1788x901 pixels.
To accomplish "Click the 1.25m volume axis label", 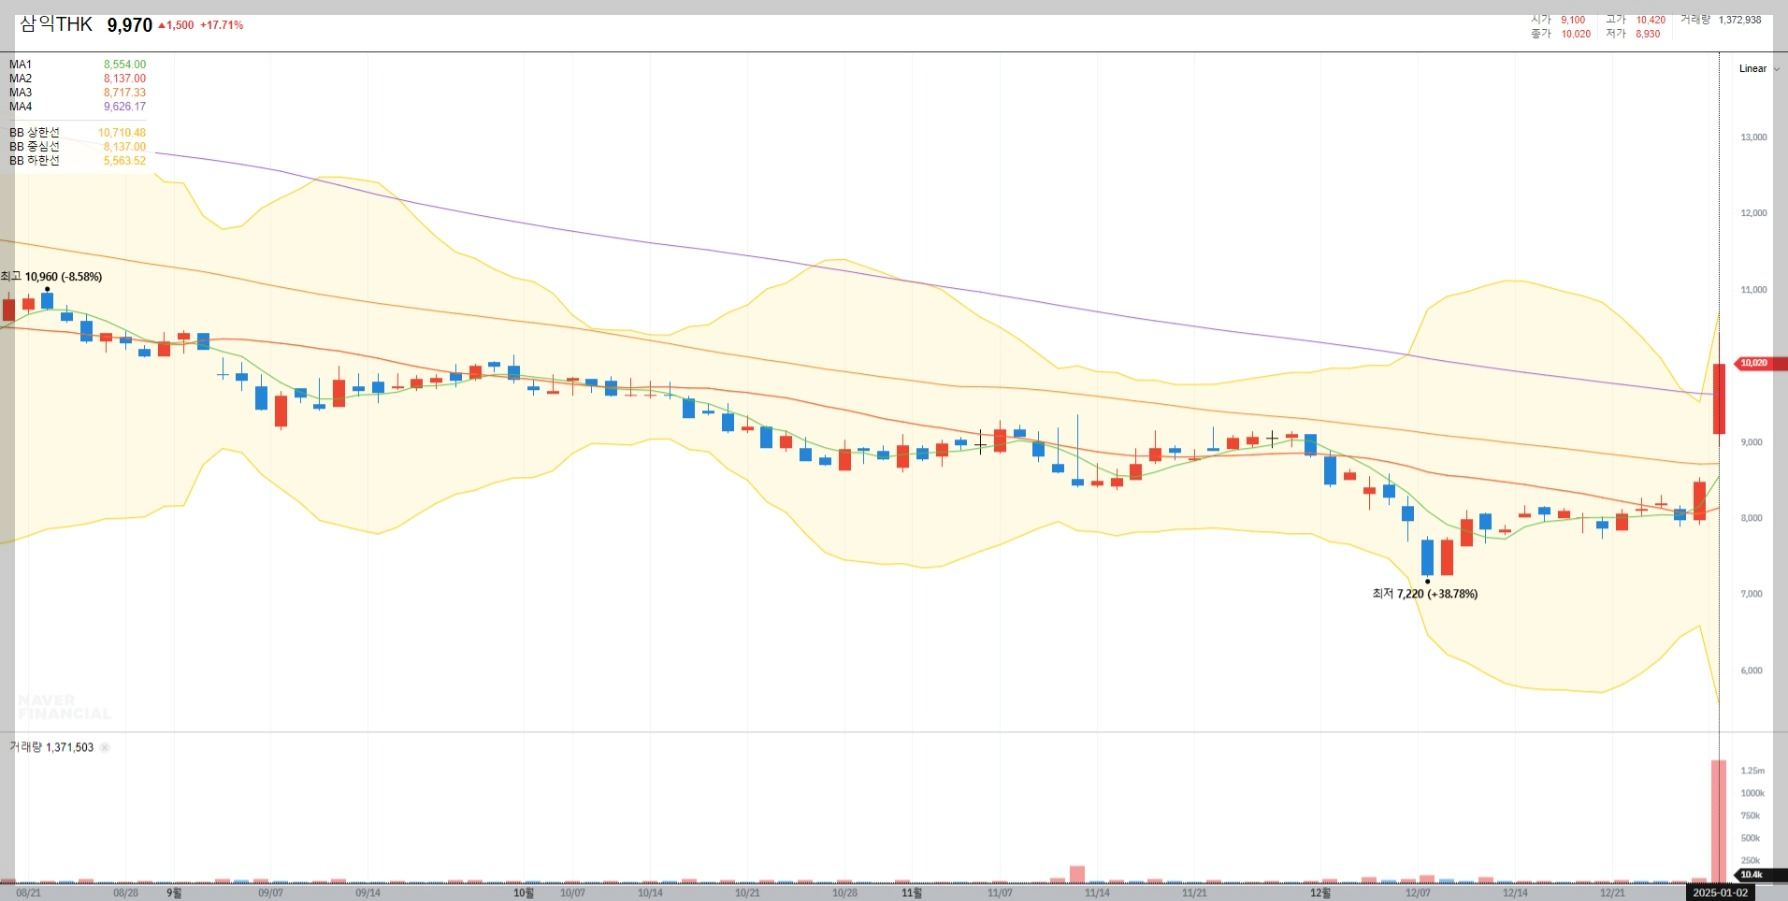I will (x=1753, y=771).
